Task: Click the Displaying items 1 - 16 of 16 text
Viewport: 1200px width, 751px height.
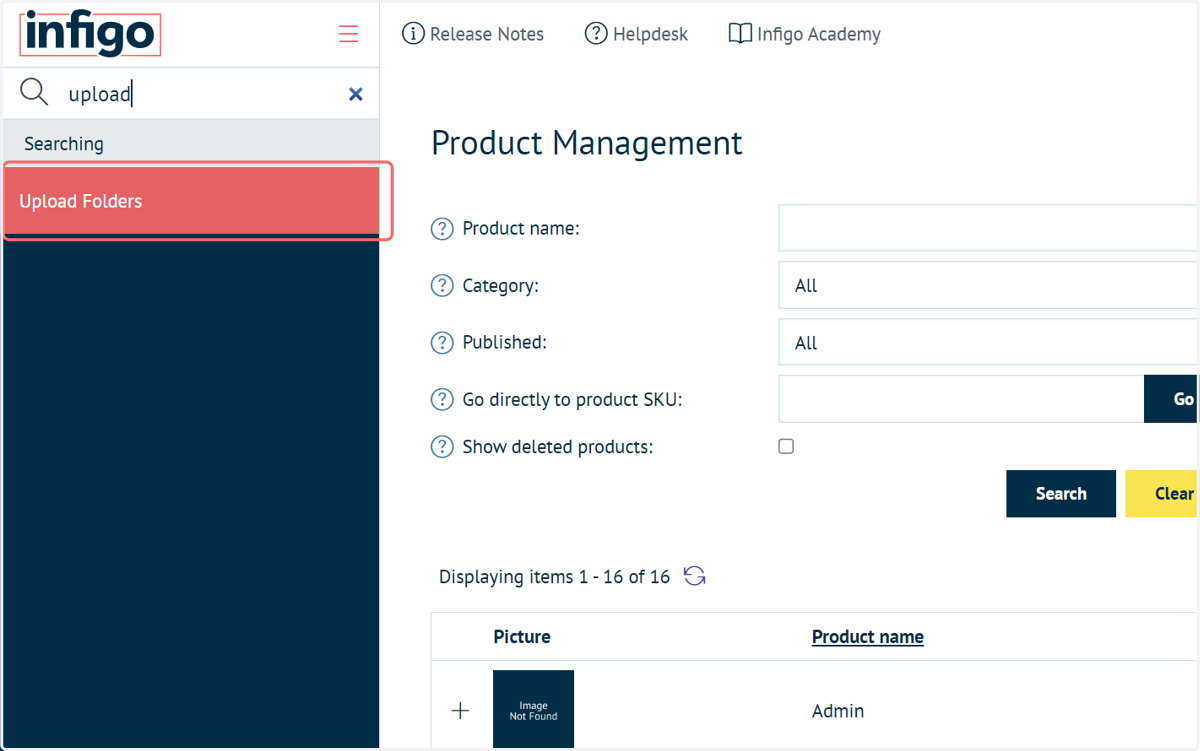Action: click(x=554, y=577)
